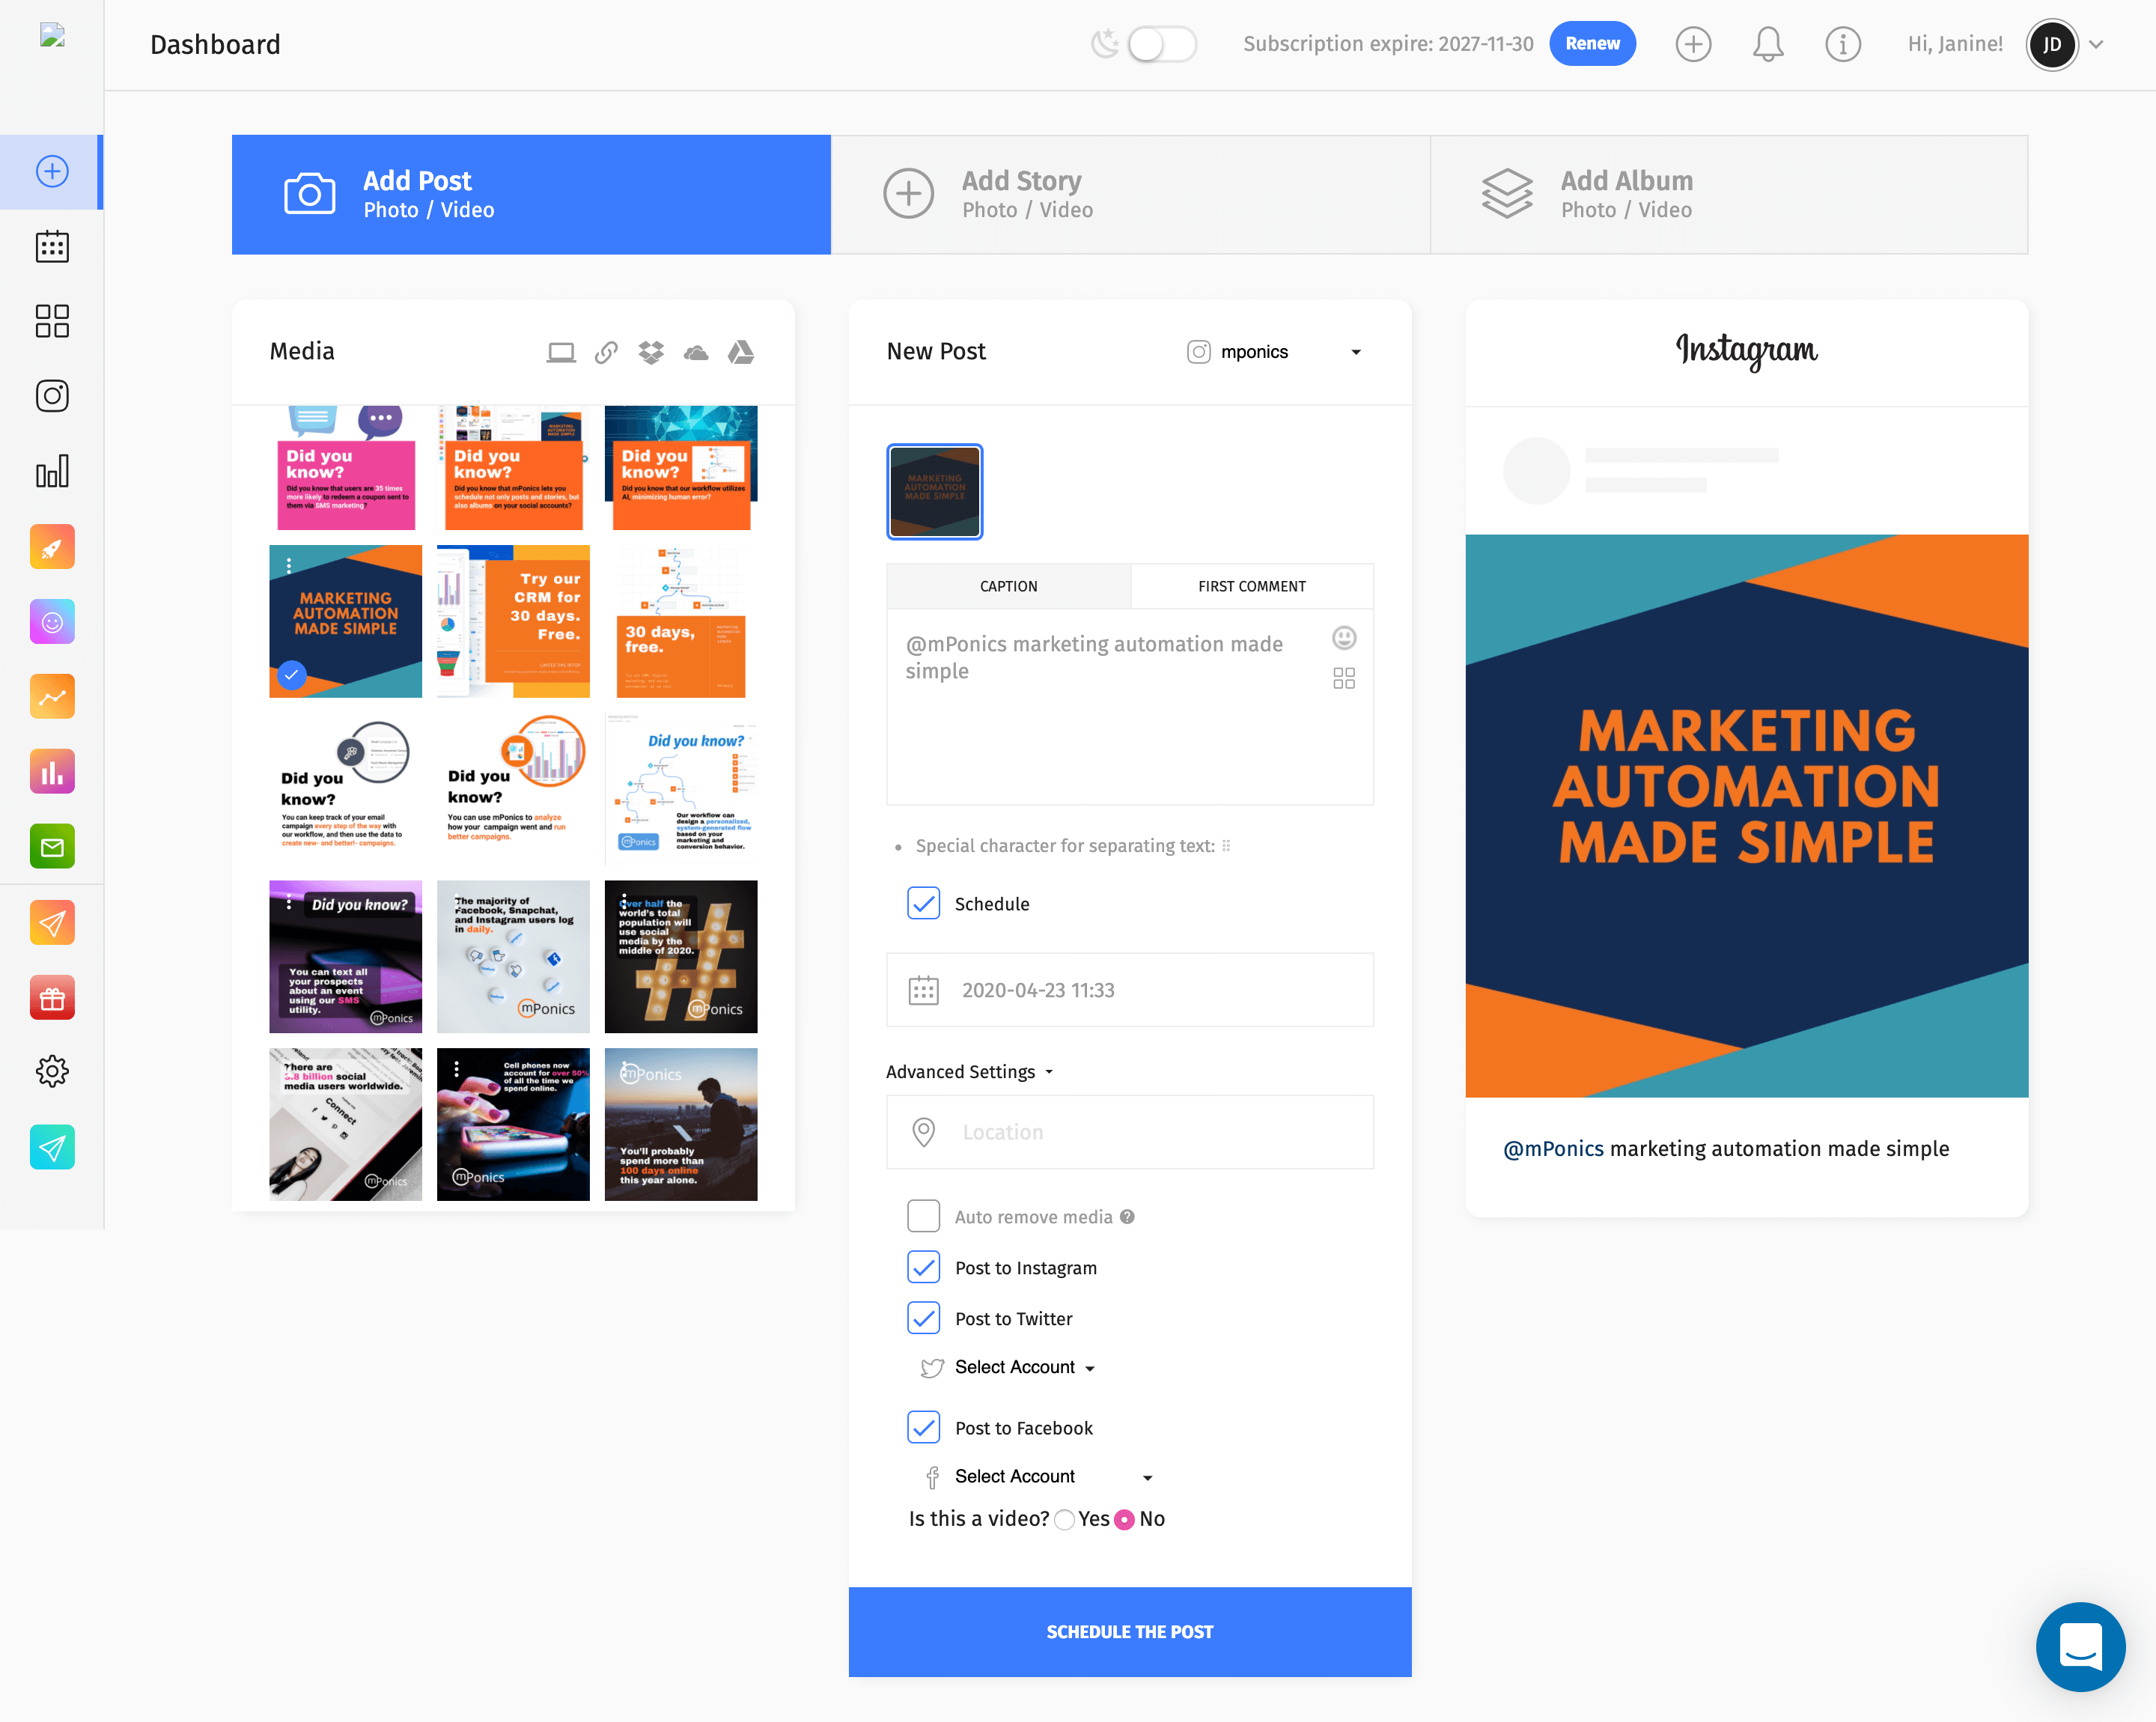Screen dimensions: 2156x1722
Task: Uncheck Post to Facebook
Action: (923, 1427)
